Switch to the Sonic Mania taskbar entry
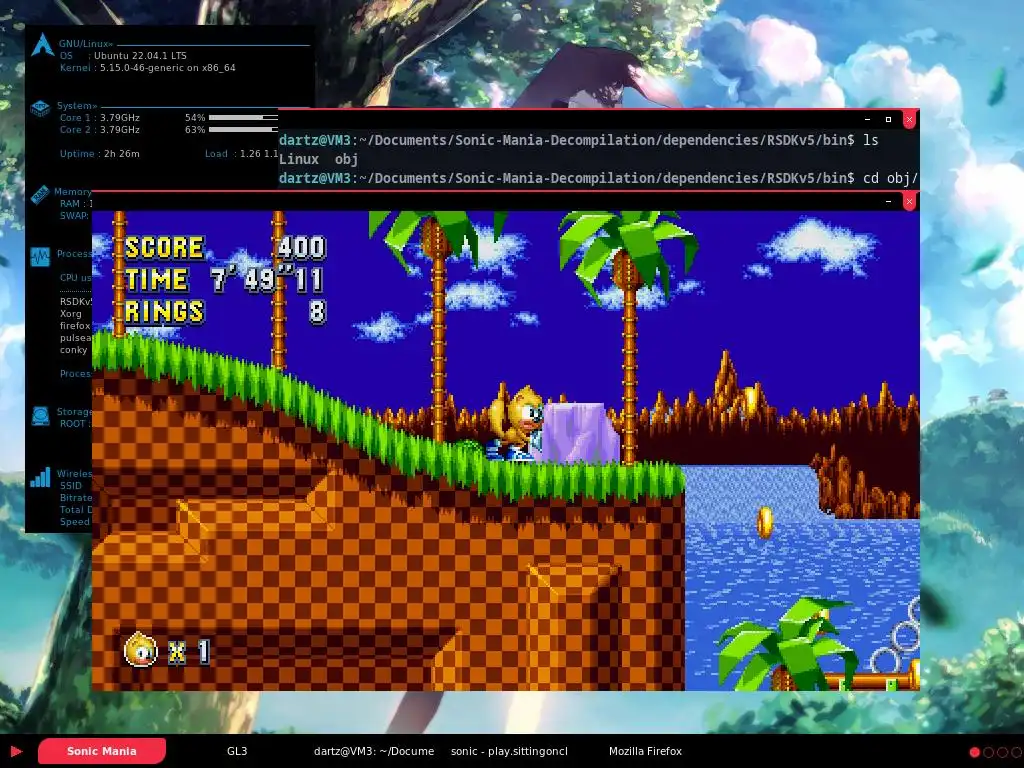Screen dimensions: 1024x768 point(102,751)
